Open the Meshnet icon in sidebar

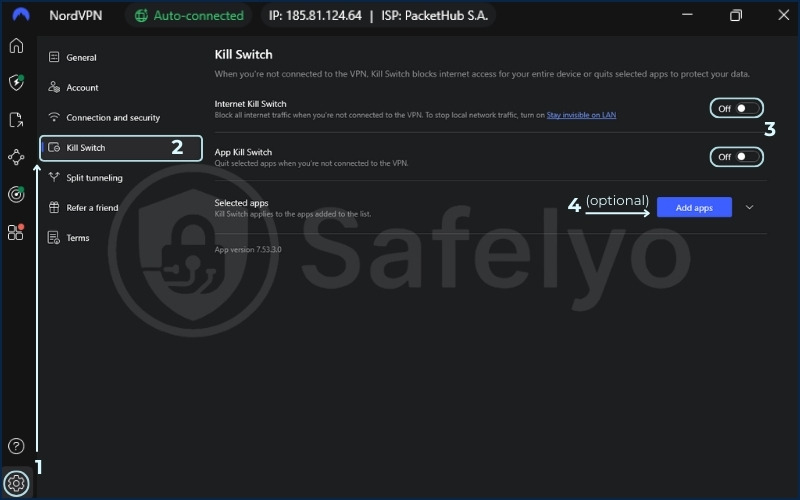point(16,157)
